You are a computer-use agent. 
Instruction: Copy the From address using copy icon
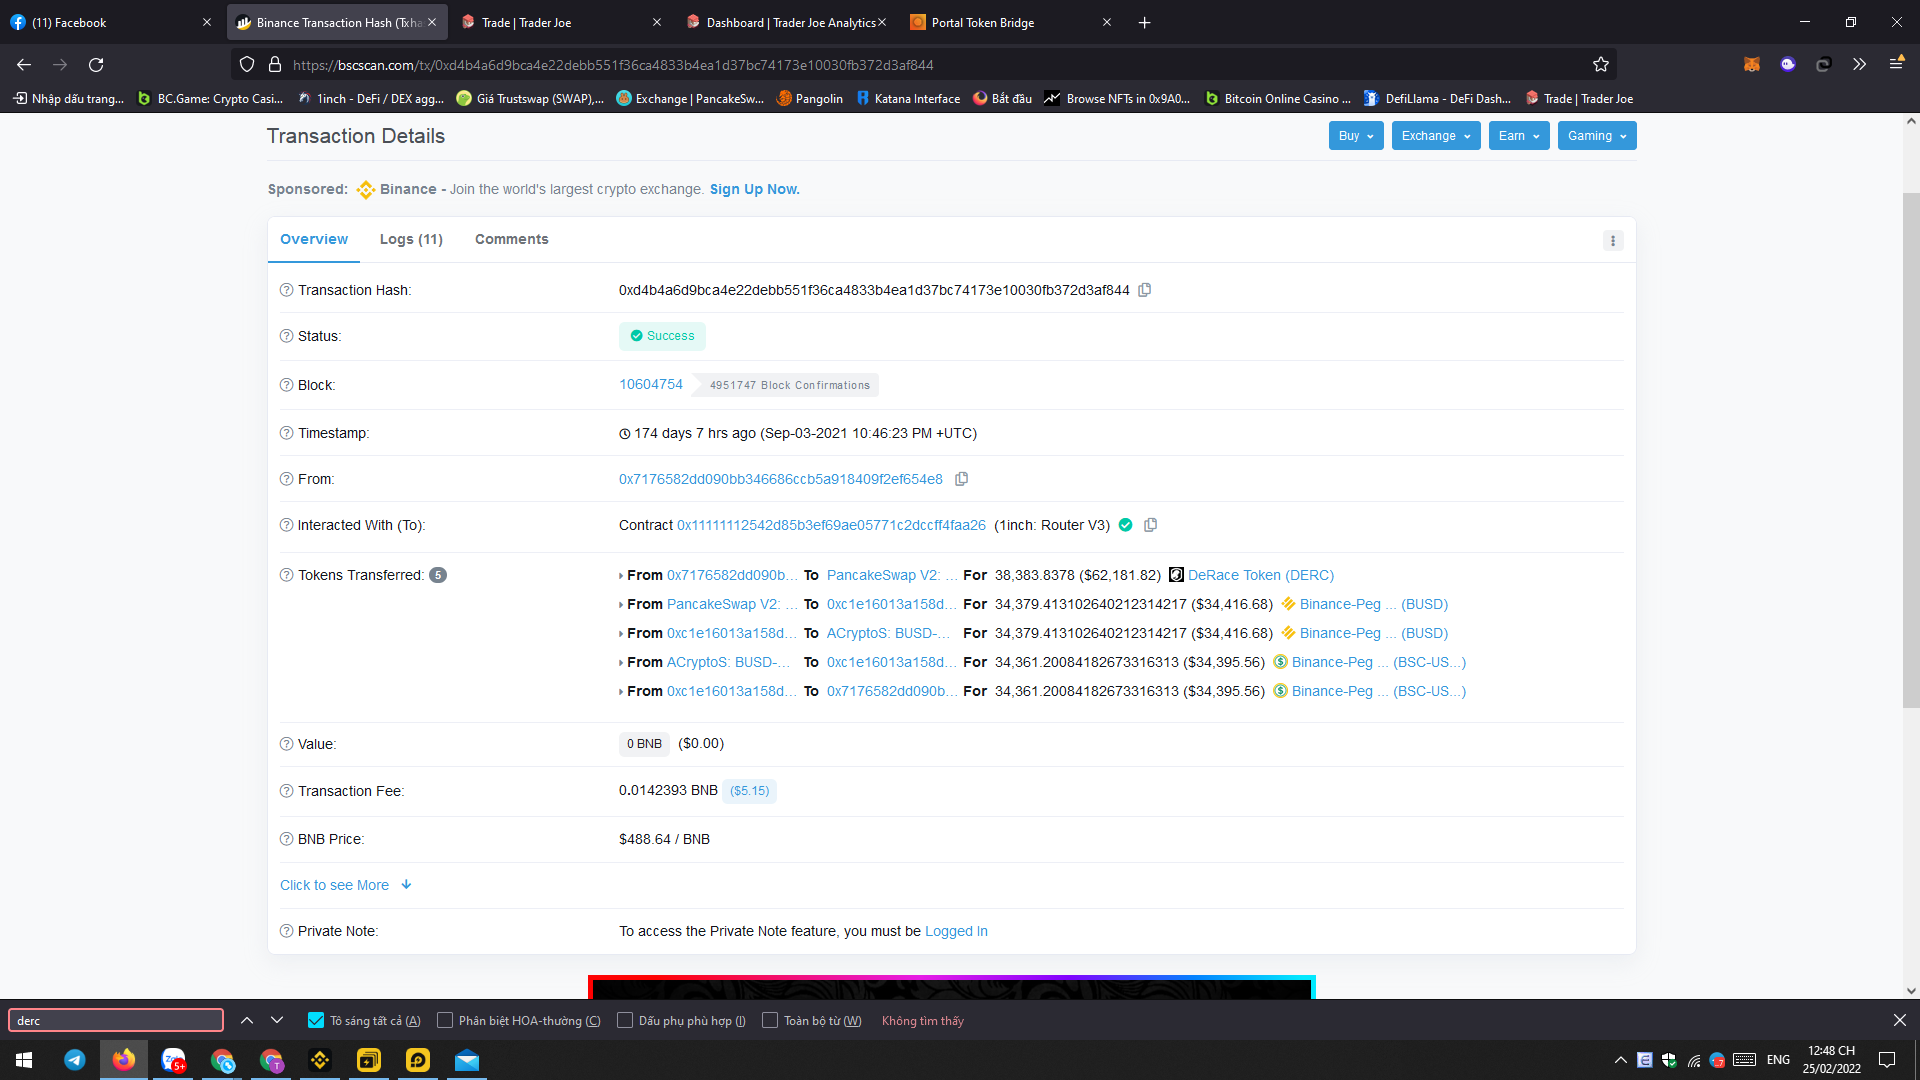coord(961,479)
